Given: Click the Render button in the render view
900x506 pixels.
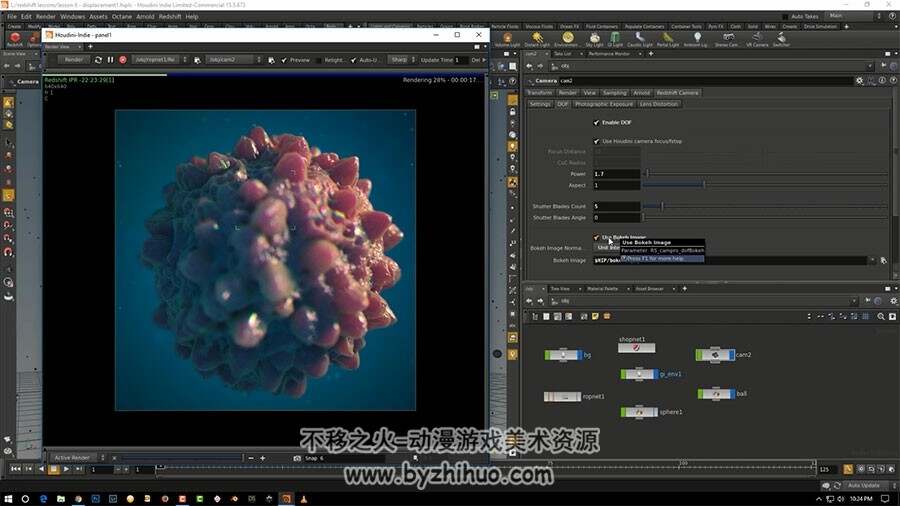Looking at the screenshot, I should coord(73,60).
